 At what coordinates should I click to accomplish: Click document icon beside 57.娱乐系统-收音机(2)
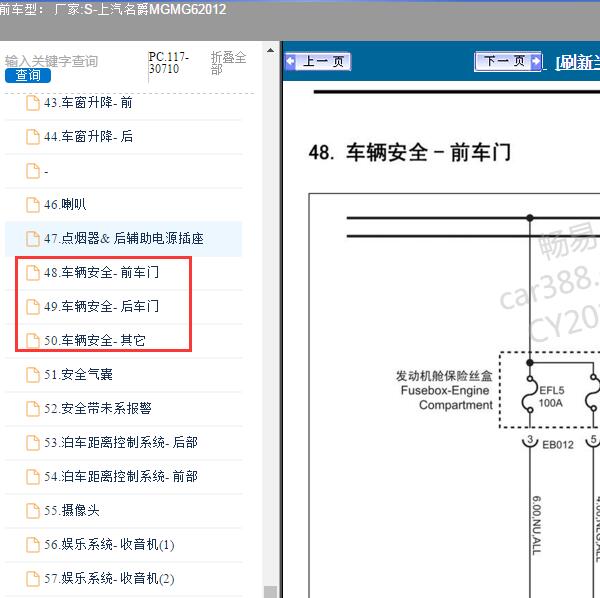pos(33,579)
